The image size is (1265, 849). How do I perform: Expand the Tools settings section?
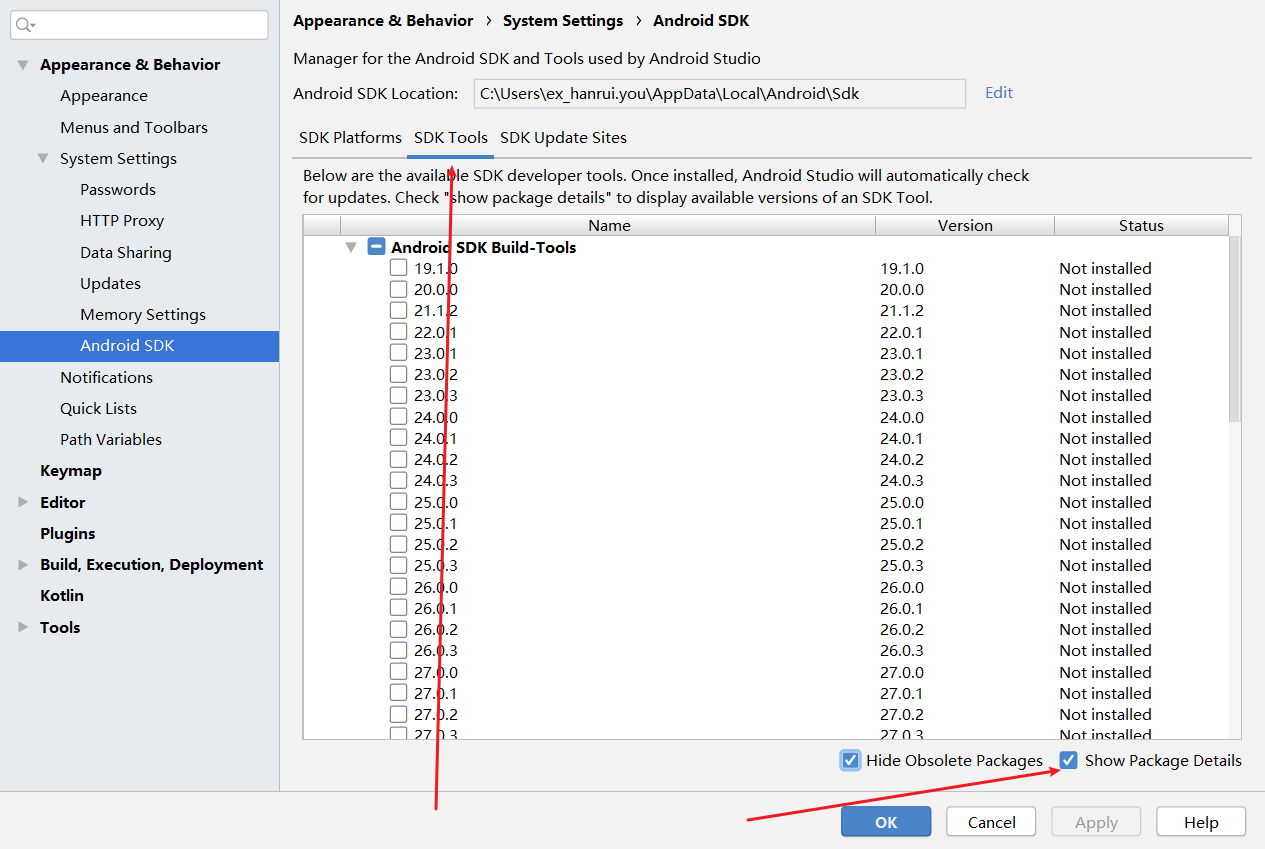pyautogui.click(x=23, y=627)
